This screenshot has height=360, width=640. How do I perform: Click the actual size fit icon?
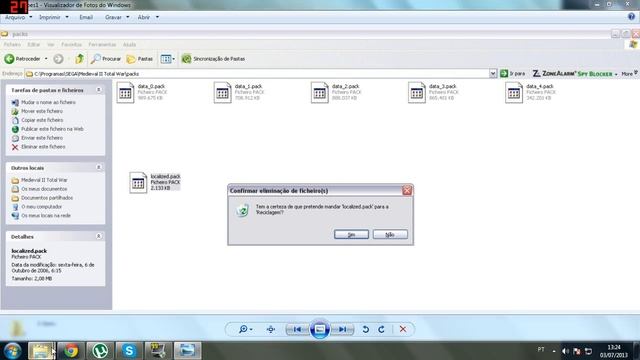271,329
